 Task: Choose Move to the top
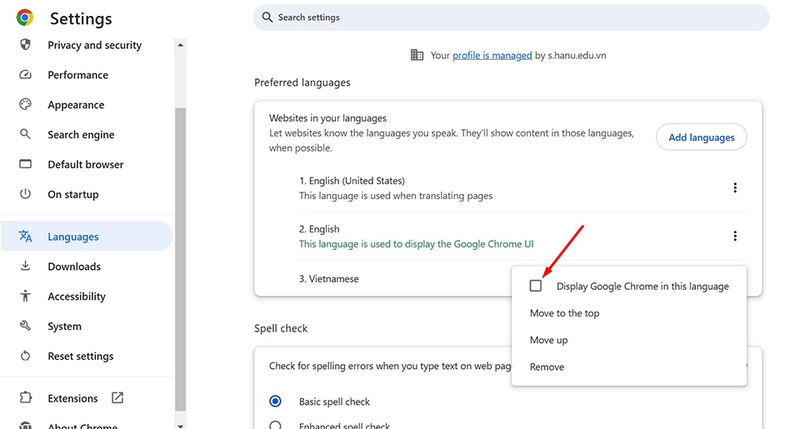click(x=564, y=313)
